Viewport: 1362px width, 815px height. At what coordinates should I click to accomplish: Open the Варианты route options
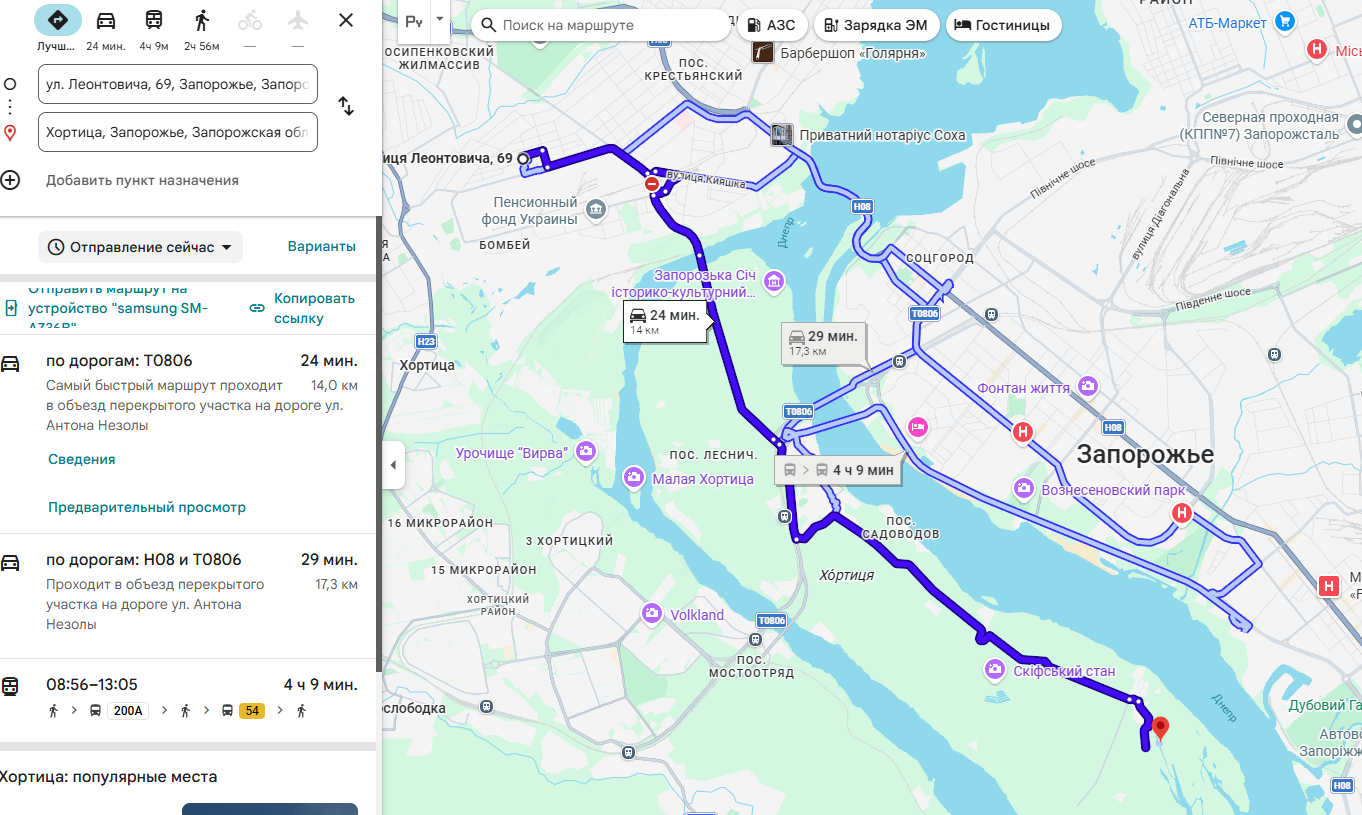pos(322,247)
